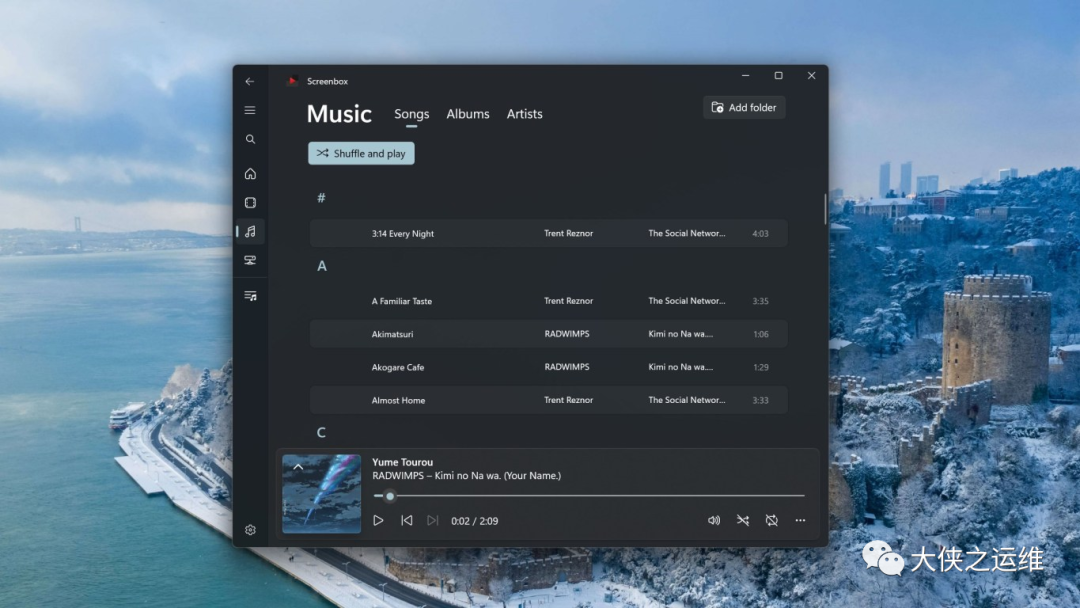Play the current track Yume Tourou
The image size is (1080, 608).
pyautogui.click(x=378, y=521)
